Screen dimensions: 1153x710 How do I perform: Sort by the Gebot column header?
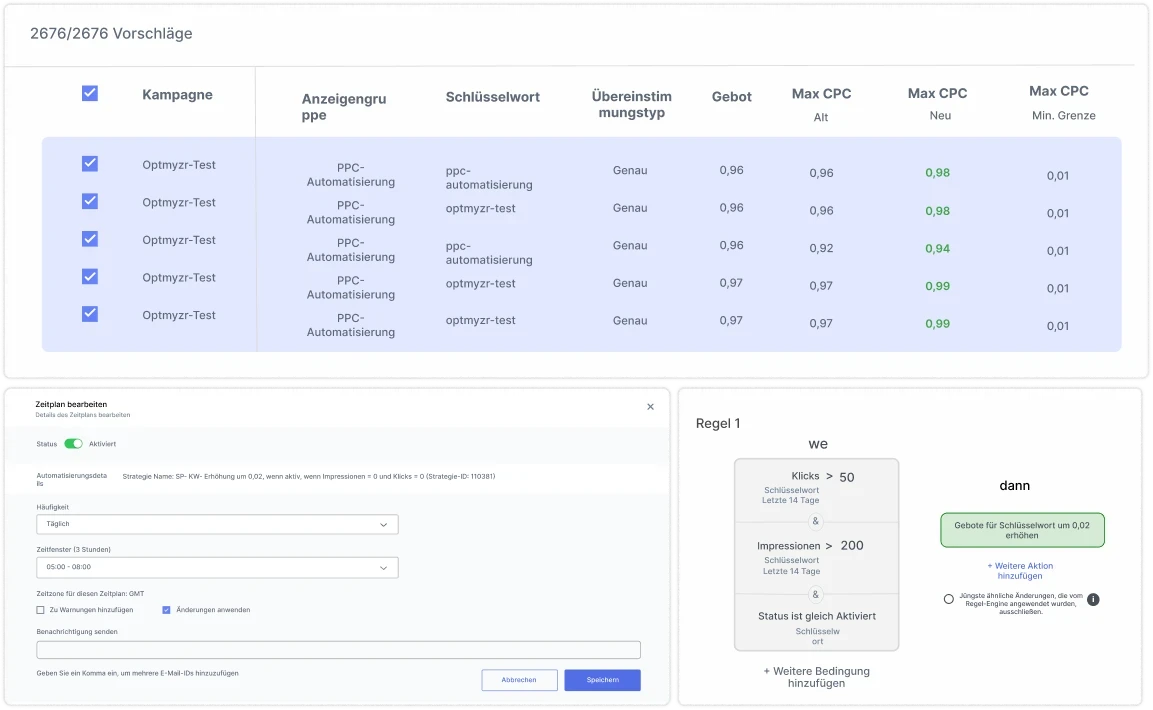(731, 97)
